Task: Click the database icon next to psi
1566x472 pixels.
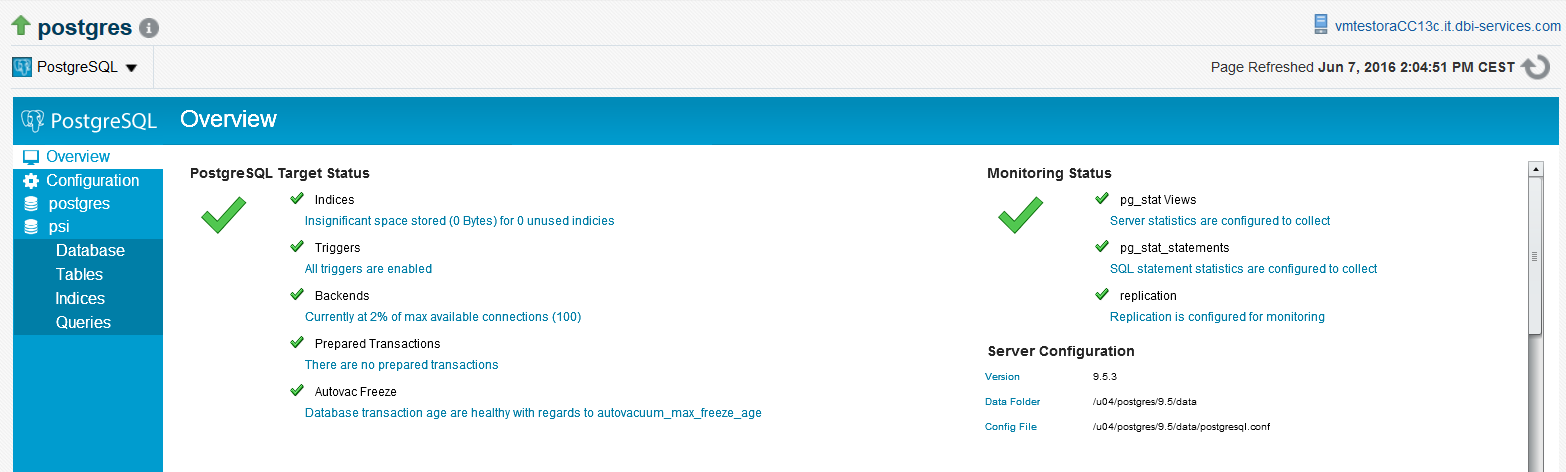Action: coord(31,227)
